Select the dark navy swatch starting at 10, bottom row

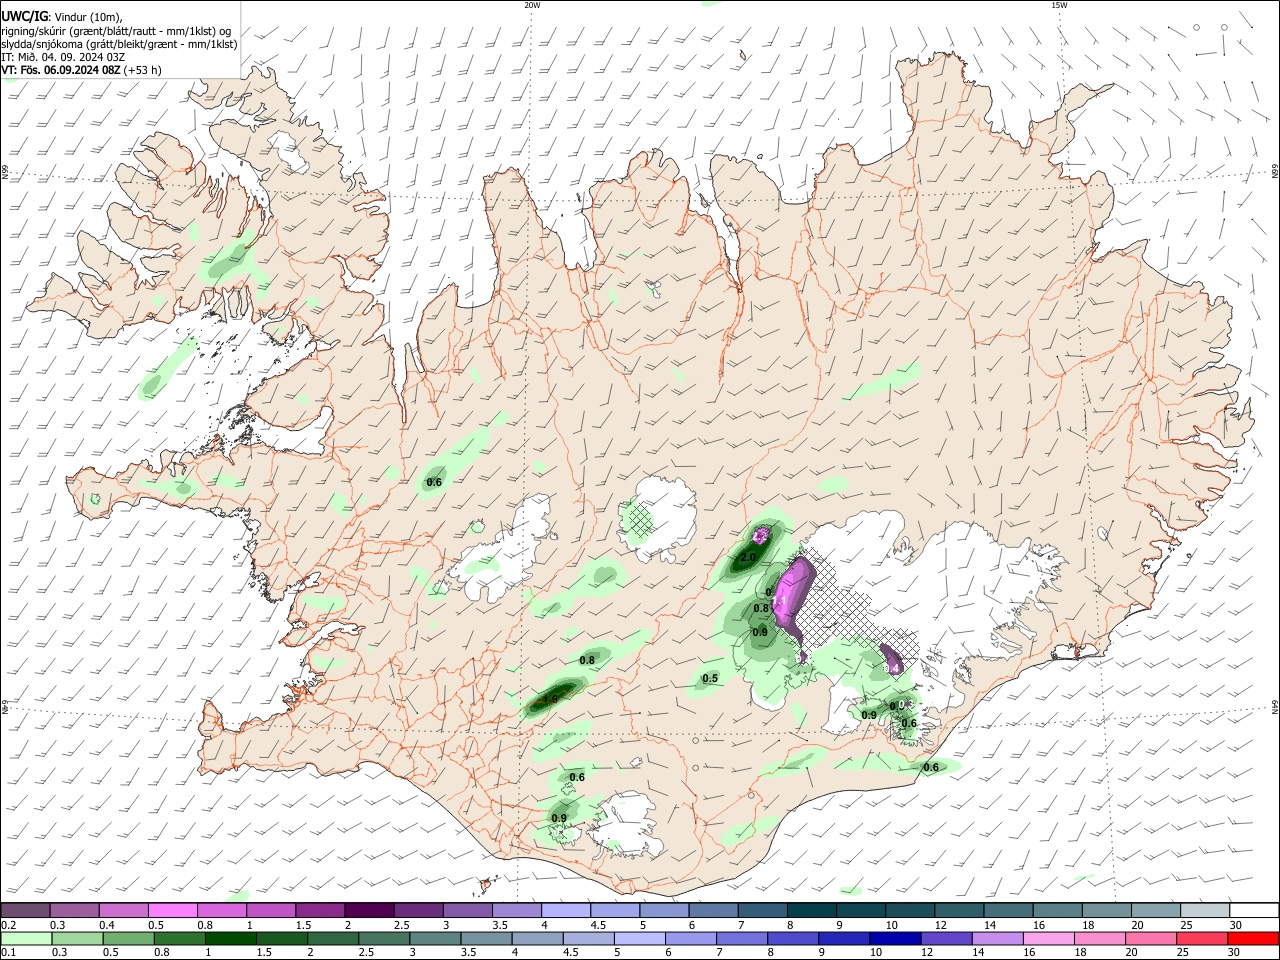click(894, 938)
